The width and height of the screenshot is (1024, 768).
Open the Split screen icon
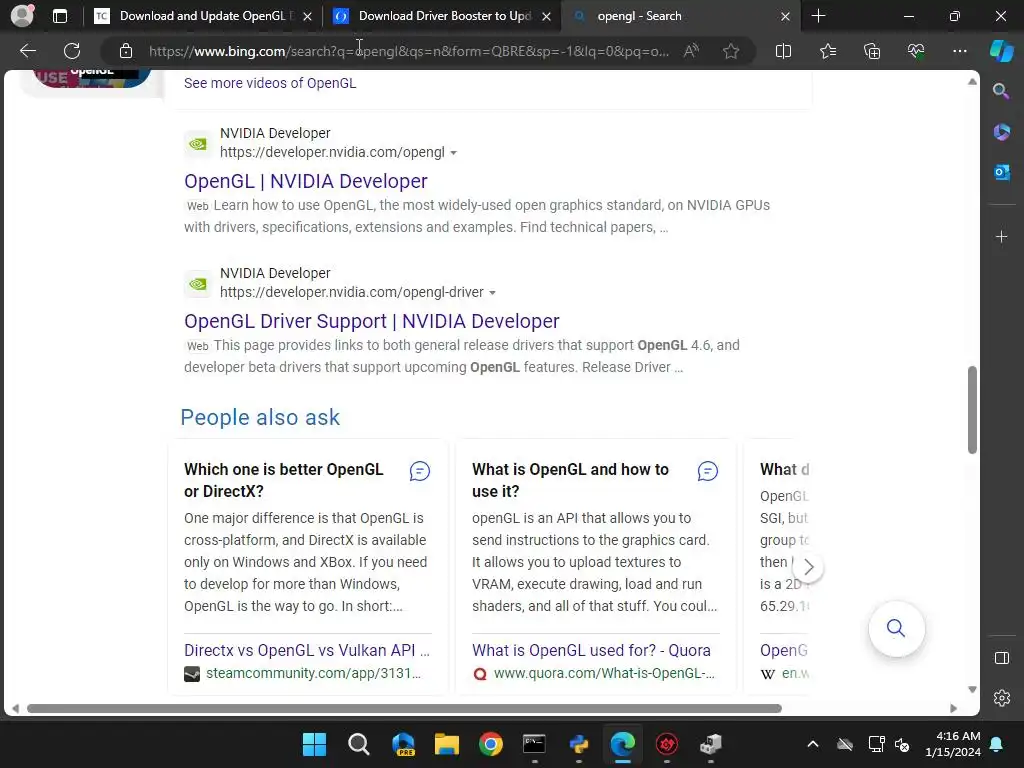point(783,51)
